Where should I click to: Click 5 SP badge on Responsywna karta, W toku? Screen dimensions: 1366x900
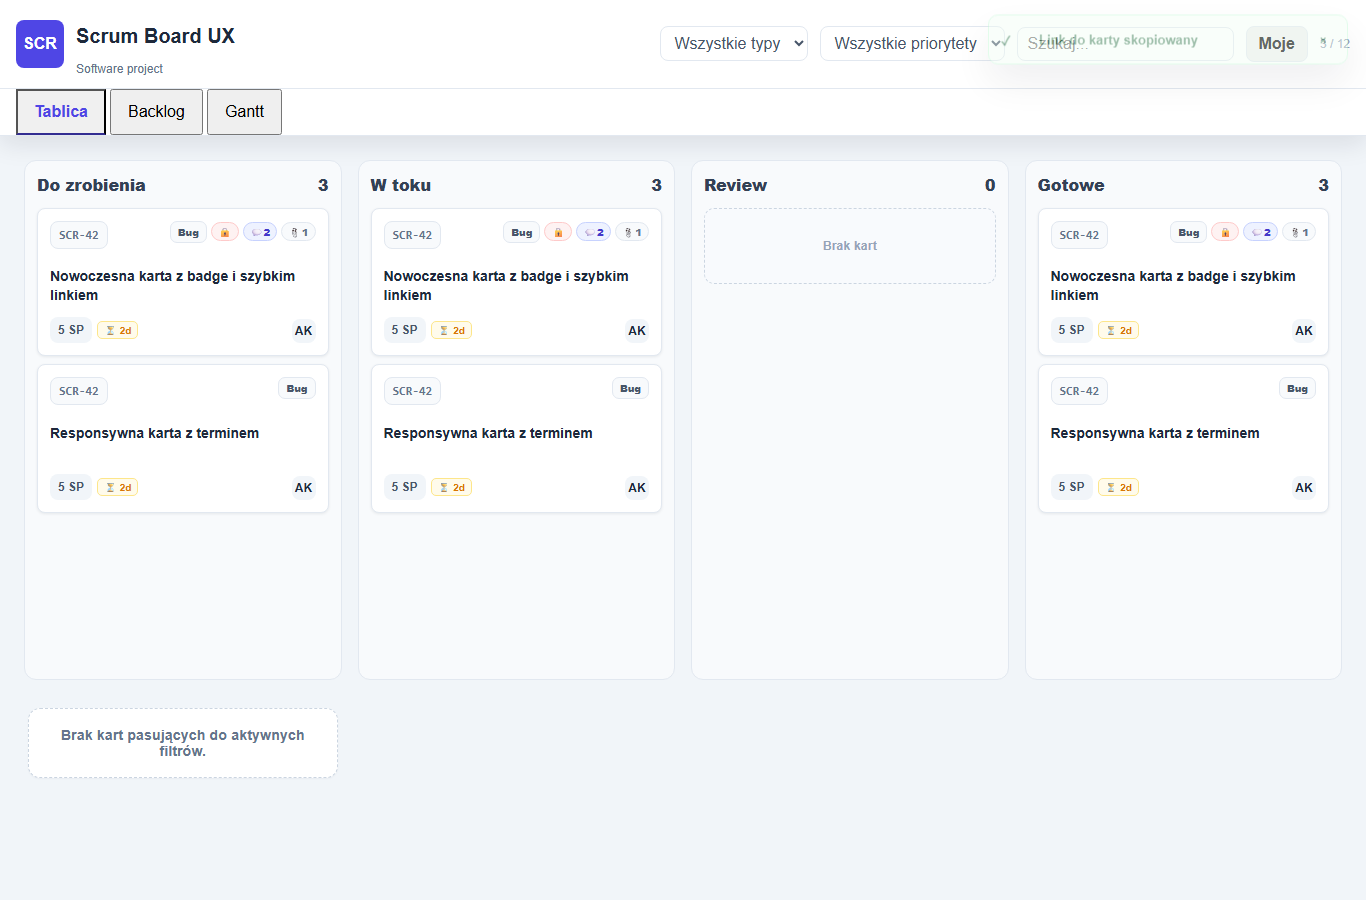405,487
